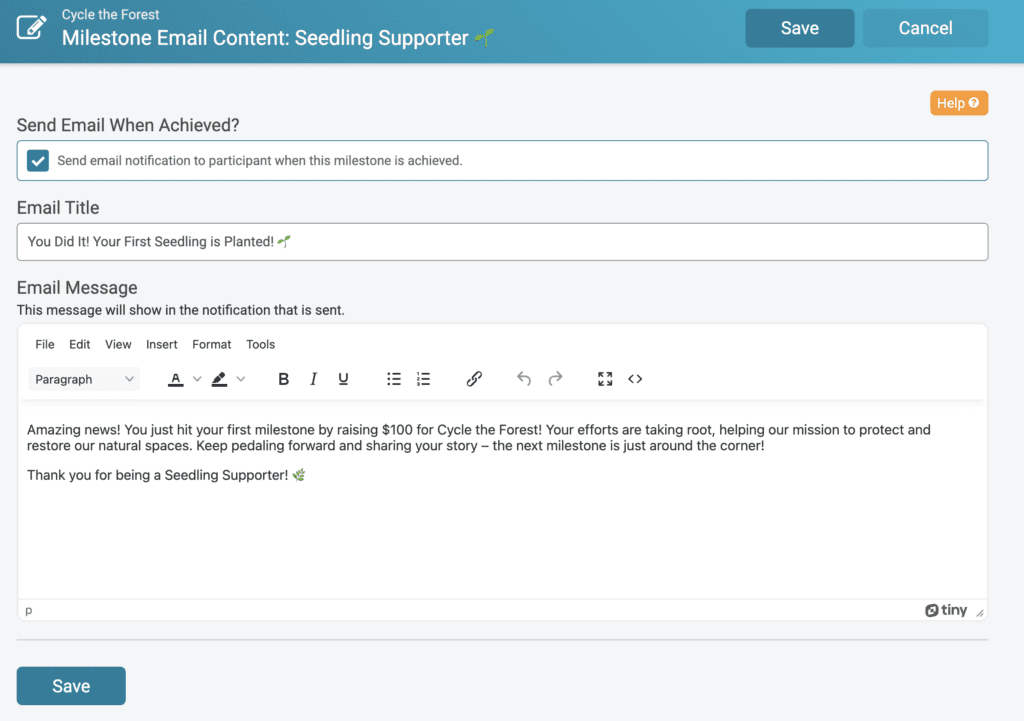Click the Save button in header
Viewport: 1024px width, 721px height.
[x=799, y=28]
